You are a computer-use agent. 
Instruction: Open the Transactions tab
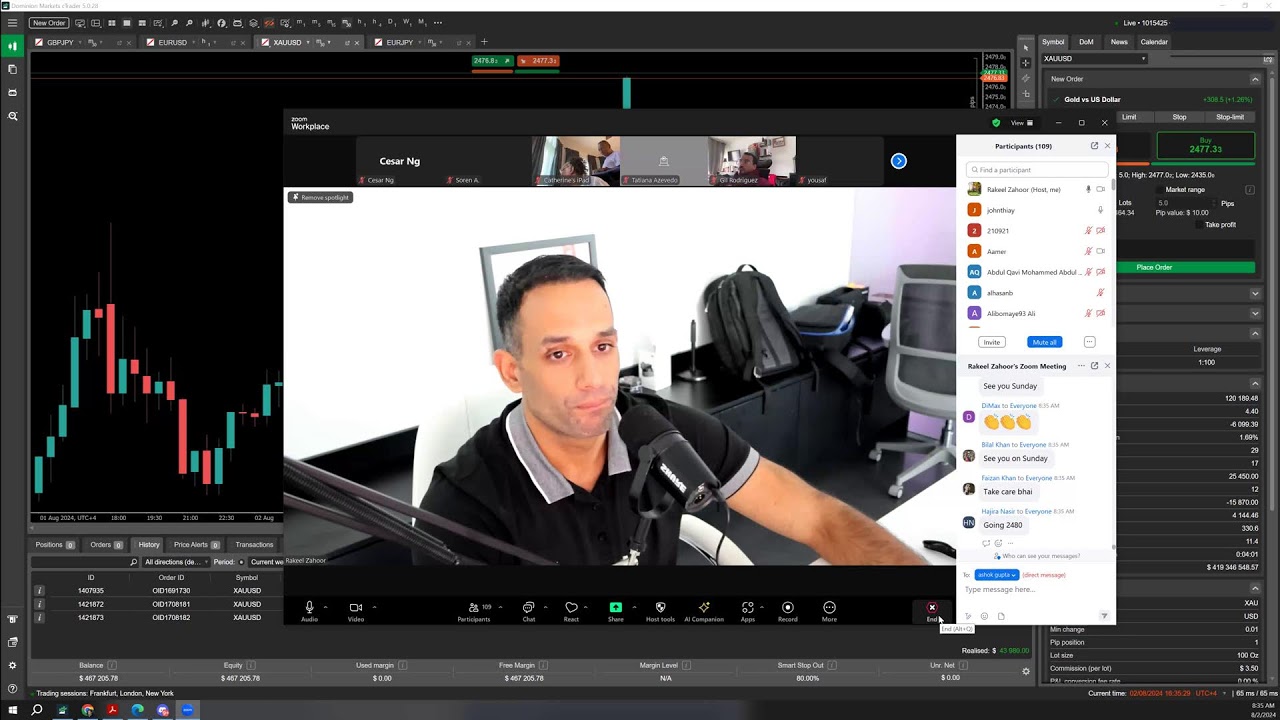tap(254, 545)
